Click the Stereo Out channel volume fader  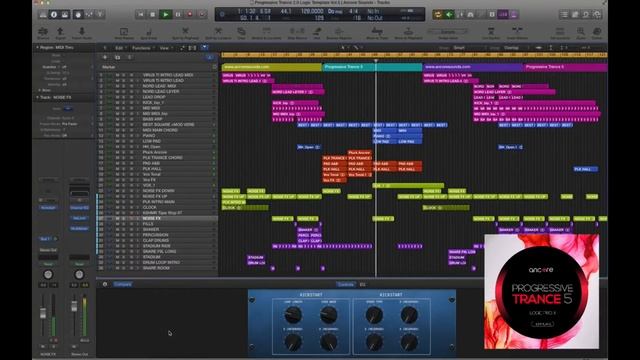pyautogui.click(x=74, y=307)
